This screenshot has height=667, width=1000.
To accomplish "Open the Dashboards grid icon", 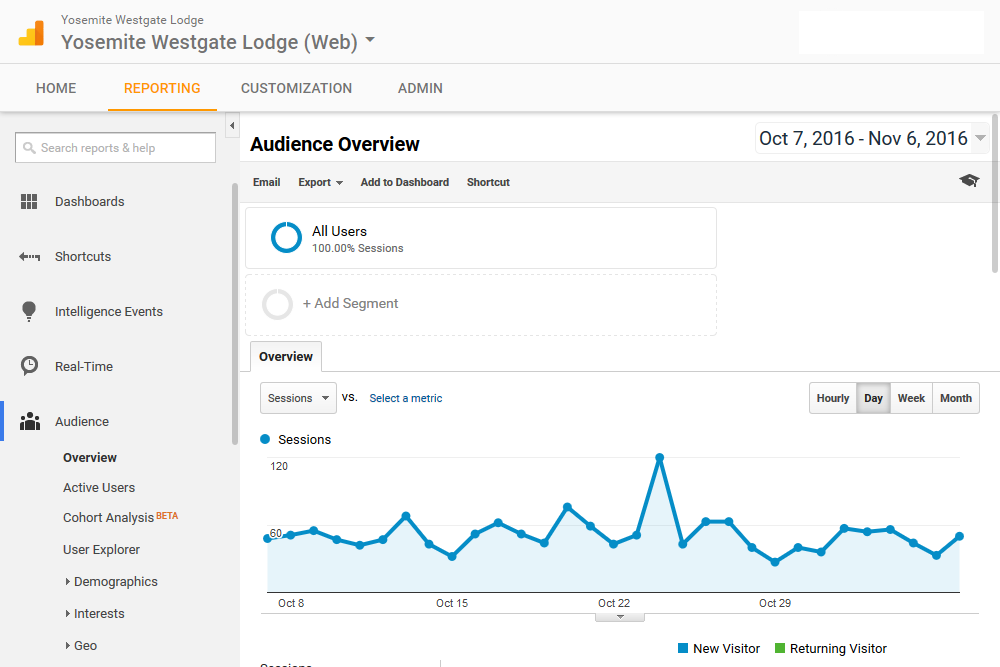I will click(29, 202).
